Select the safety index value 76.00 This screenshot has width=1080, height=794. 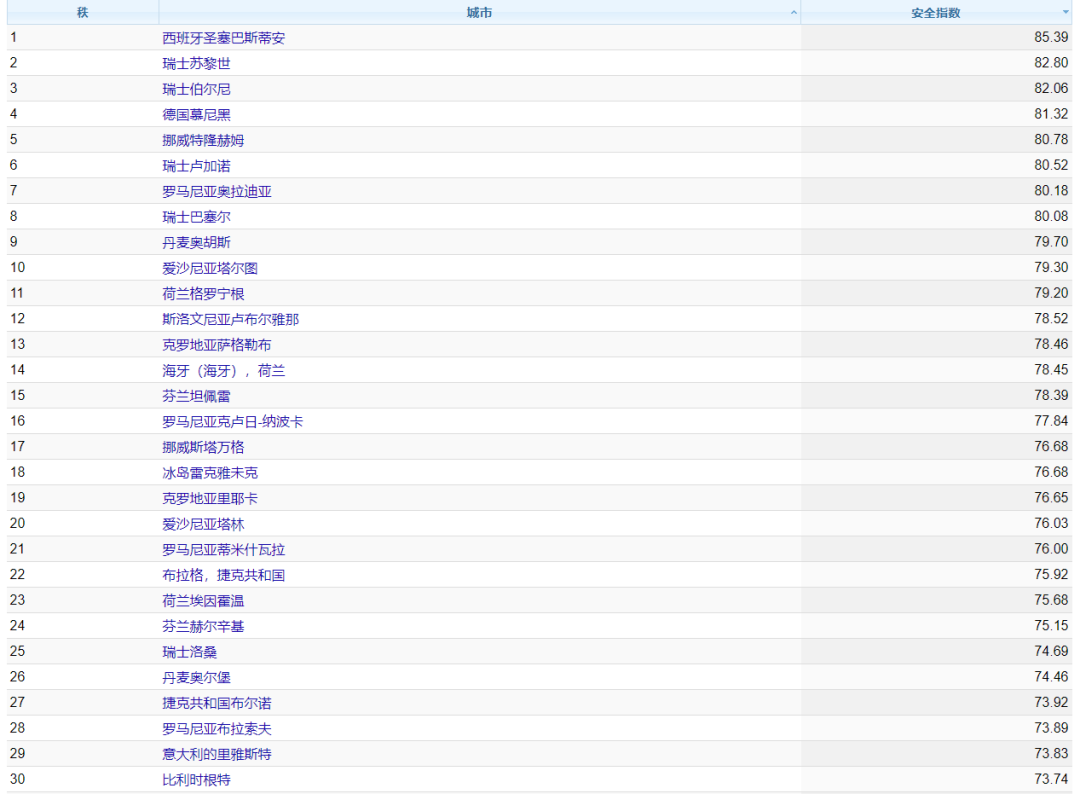1051,548
